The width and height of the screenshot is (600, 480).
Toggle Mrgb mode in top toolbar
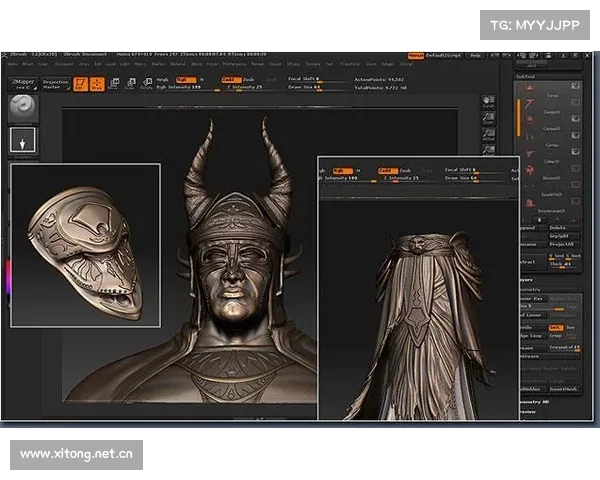click(163, 80)
